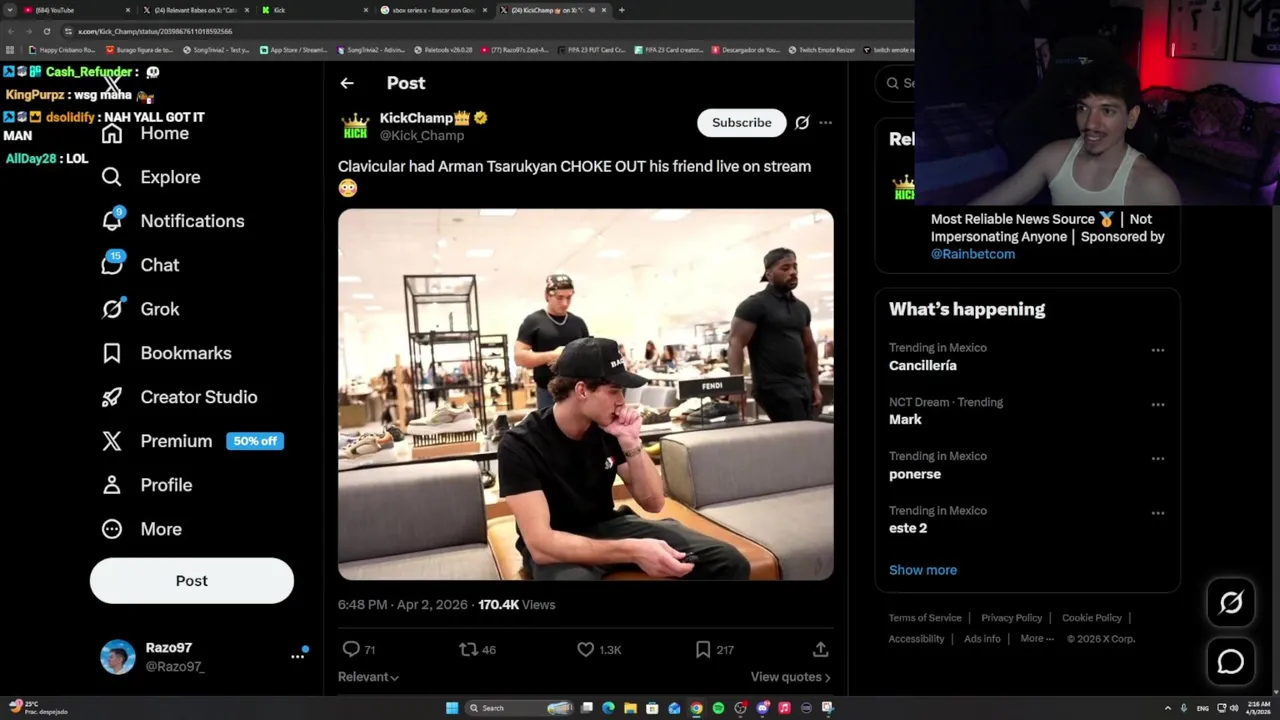Viewport: 1280px width, 720px height.
Task: Open Ads info footer link
Action: (x=982, y=639)
